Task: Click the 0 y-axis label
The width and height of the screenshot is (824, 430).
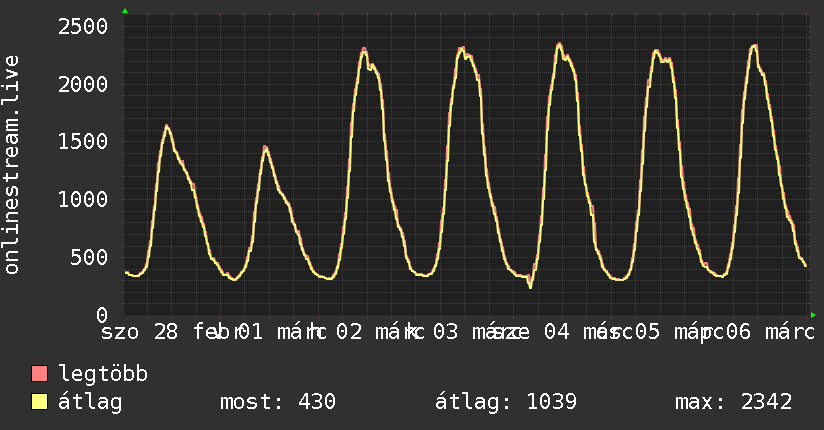Action: [x=102, y=315]
